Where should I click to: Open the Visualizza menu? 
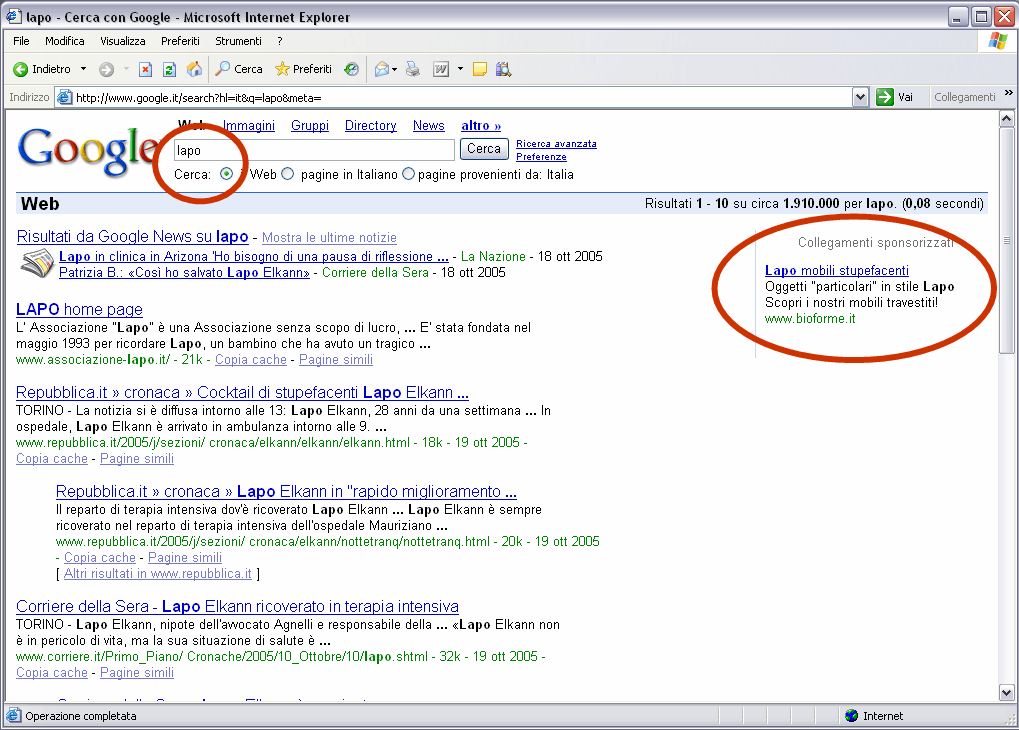pyautogui.click(x=122, y=41)
